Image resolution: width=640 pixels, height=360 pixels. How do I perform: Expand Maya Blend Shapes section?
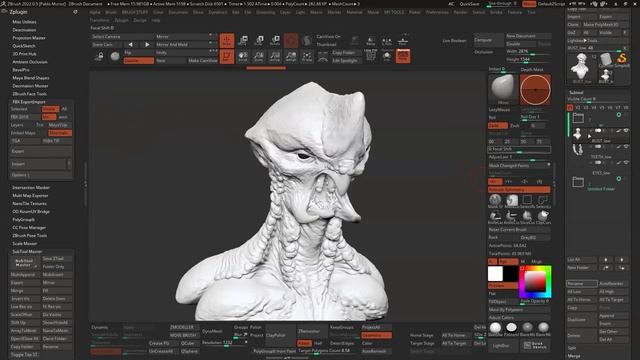coord(31,78)
